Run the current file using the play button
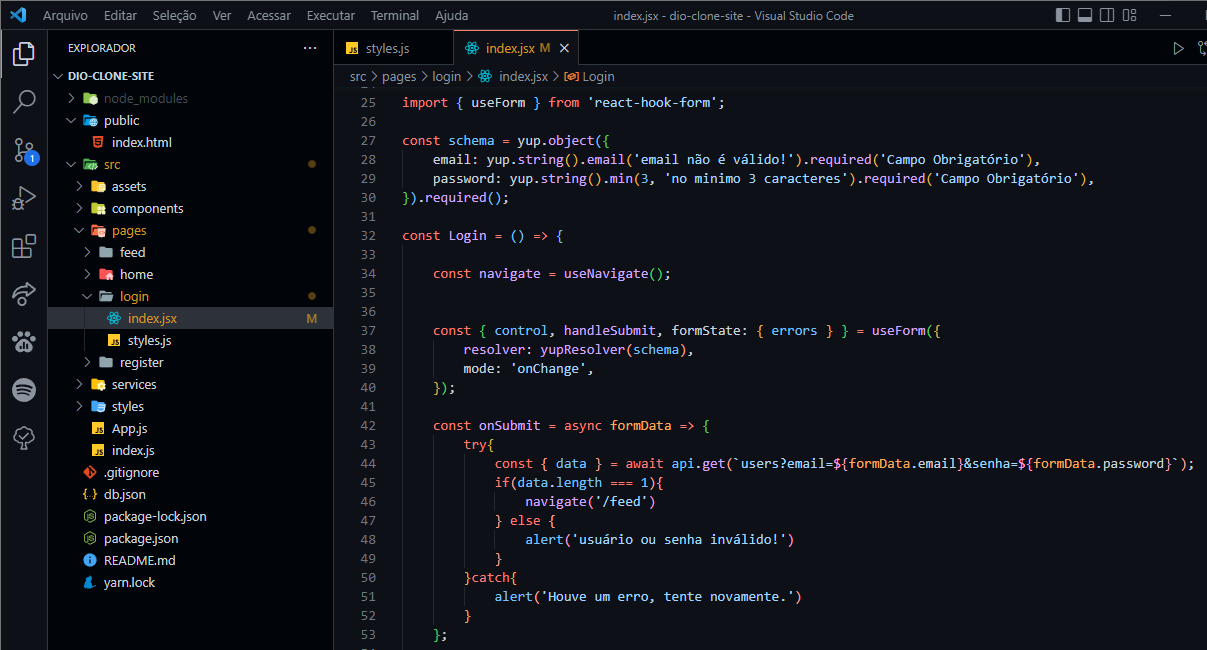The height and width of the screenshot is (650, 1207). (1180, 47)
